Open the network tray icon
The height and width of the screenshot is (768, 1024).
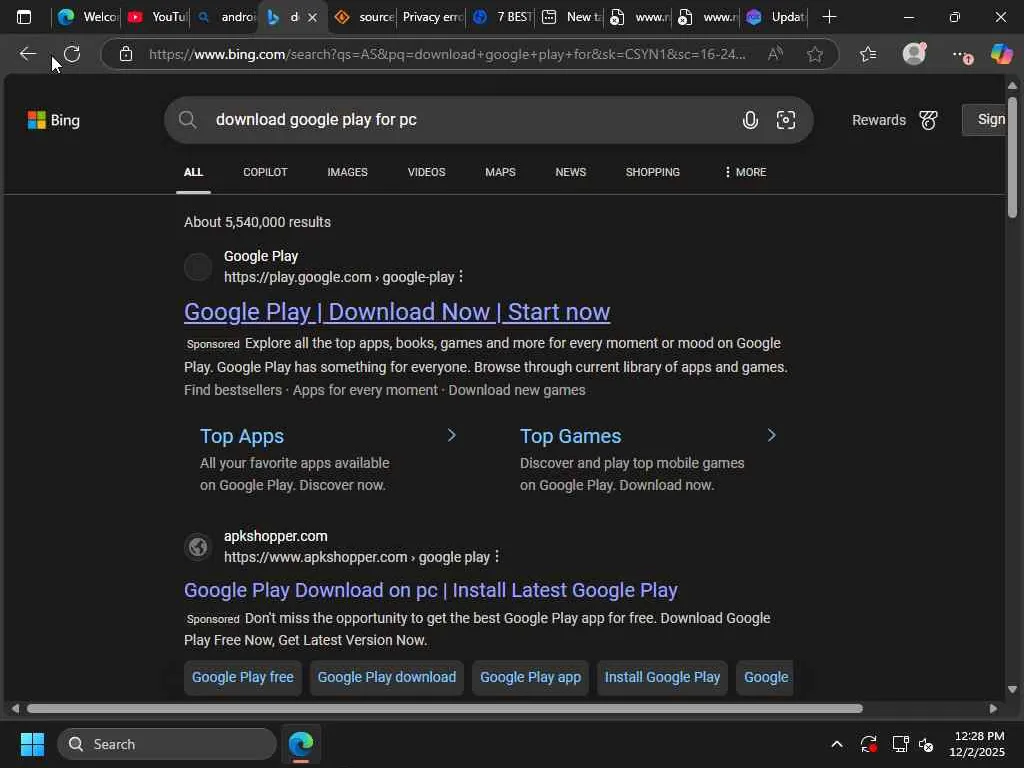coord(901,744)
